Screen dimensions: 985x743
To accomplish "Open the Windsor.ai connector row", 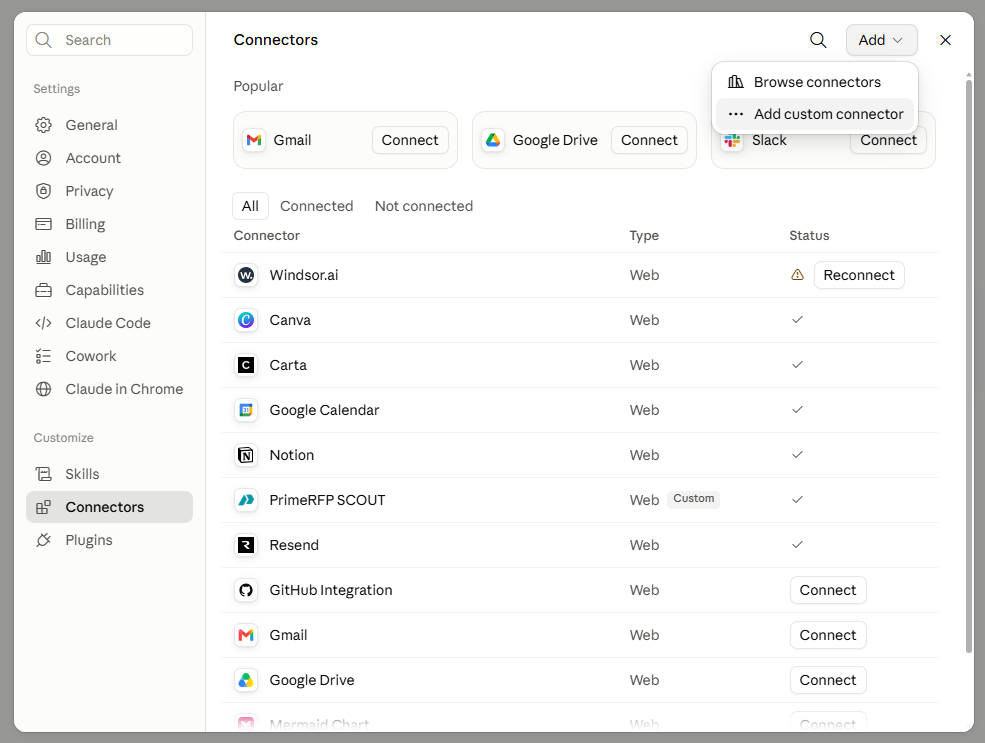I will tap(580, 275).
